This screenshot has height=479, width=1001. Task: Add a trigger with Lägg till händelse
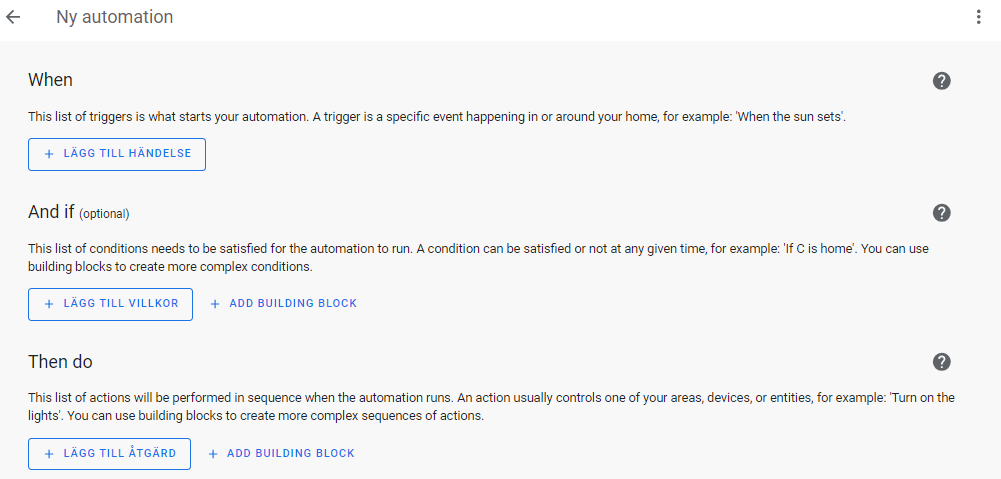(x=117, y=155)
